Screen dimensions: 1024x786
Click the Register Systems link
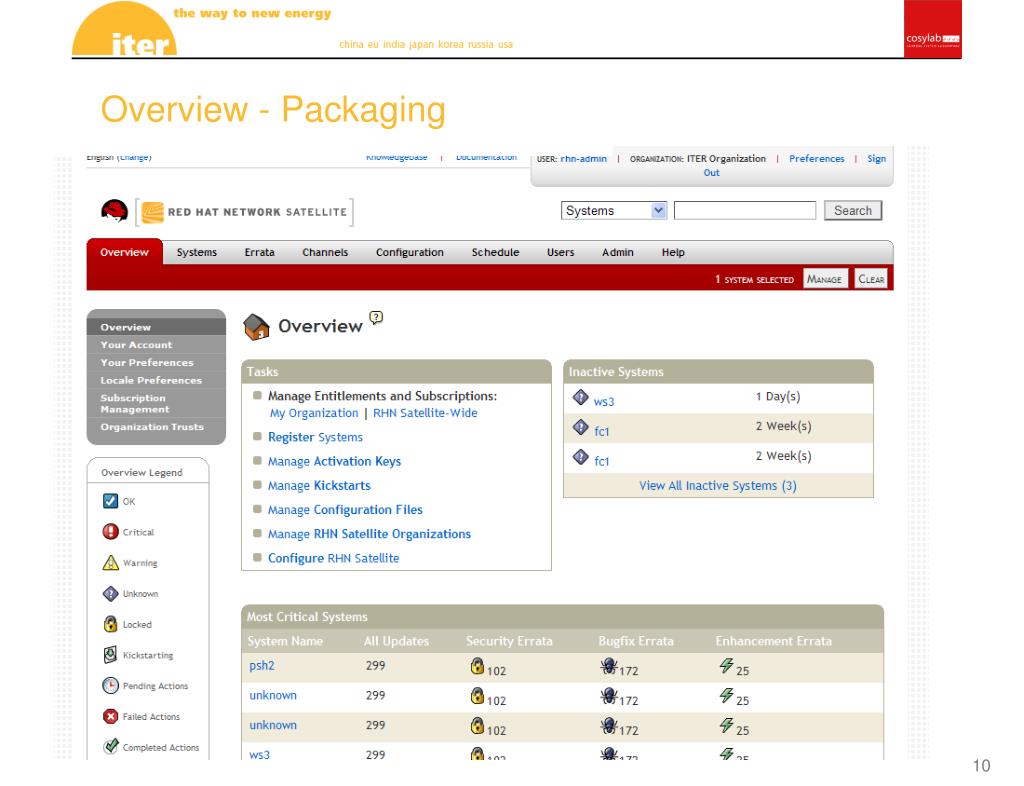pyautogui.click(x=315, y=437)
